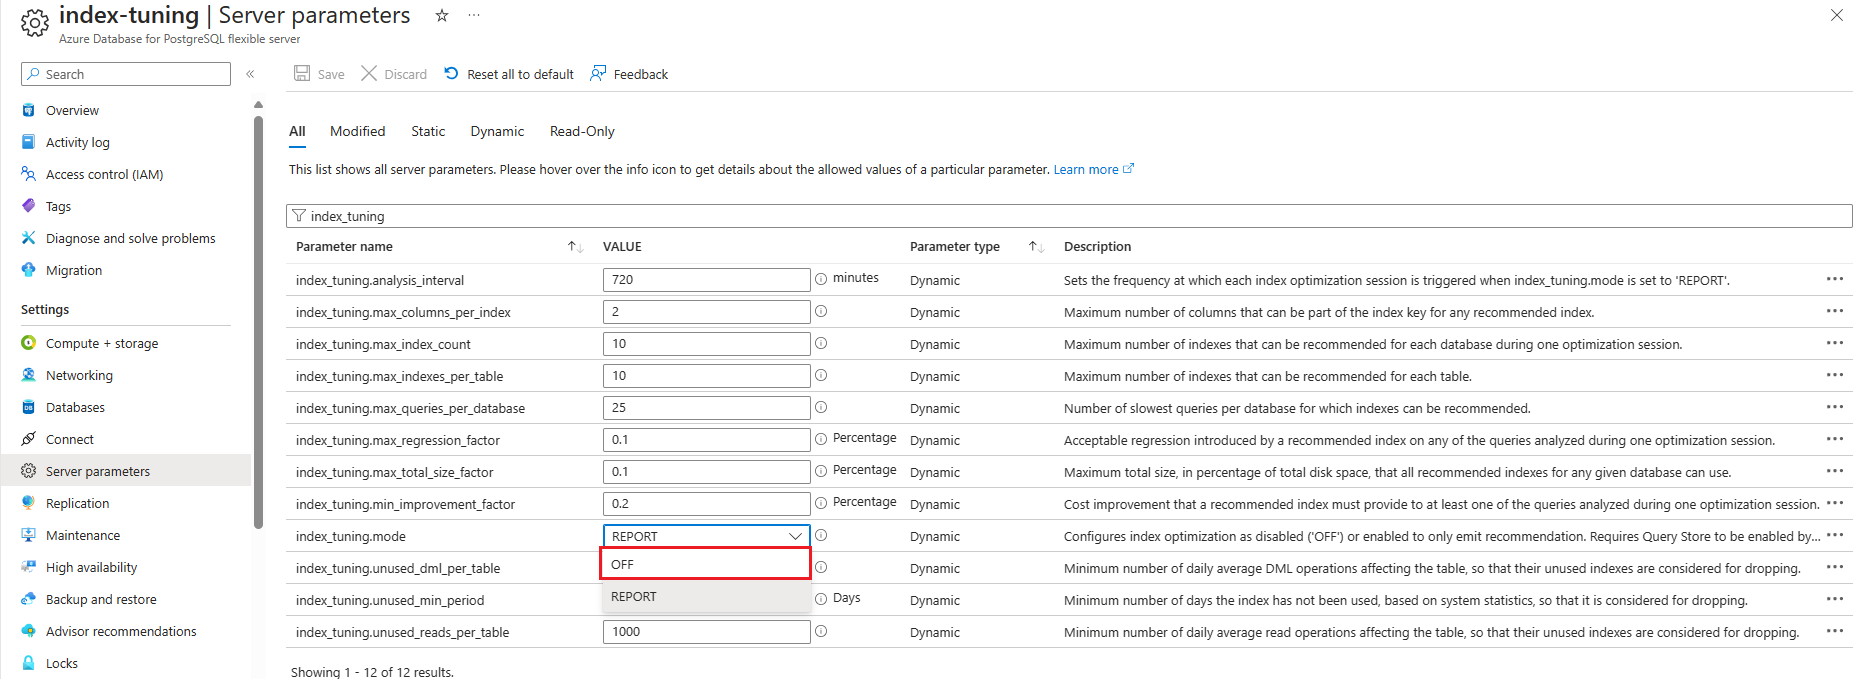Click the 'Showing 1 - 12 of 12 results' text
This screenshot has width=1869, height=679.
click(x=372, y=671)
